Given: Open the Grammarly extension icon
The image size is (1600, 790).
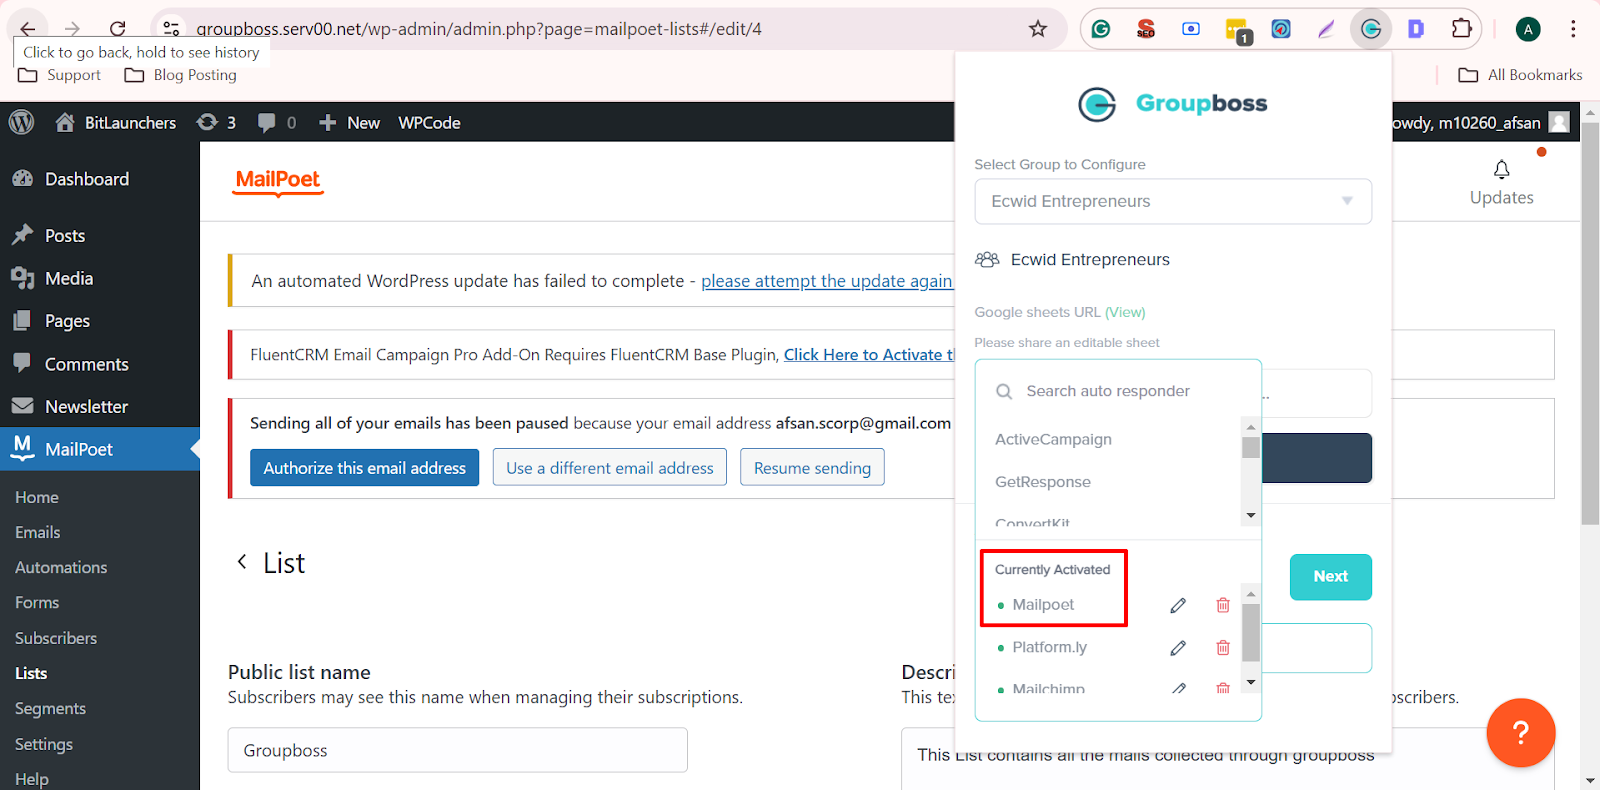Looking at the screenshot, I should (x=1101, y=29).
